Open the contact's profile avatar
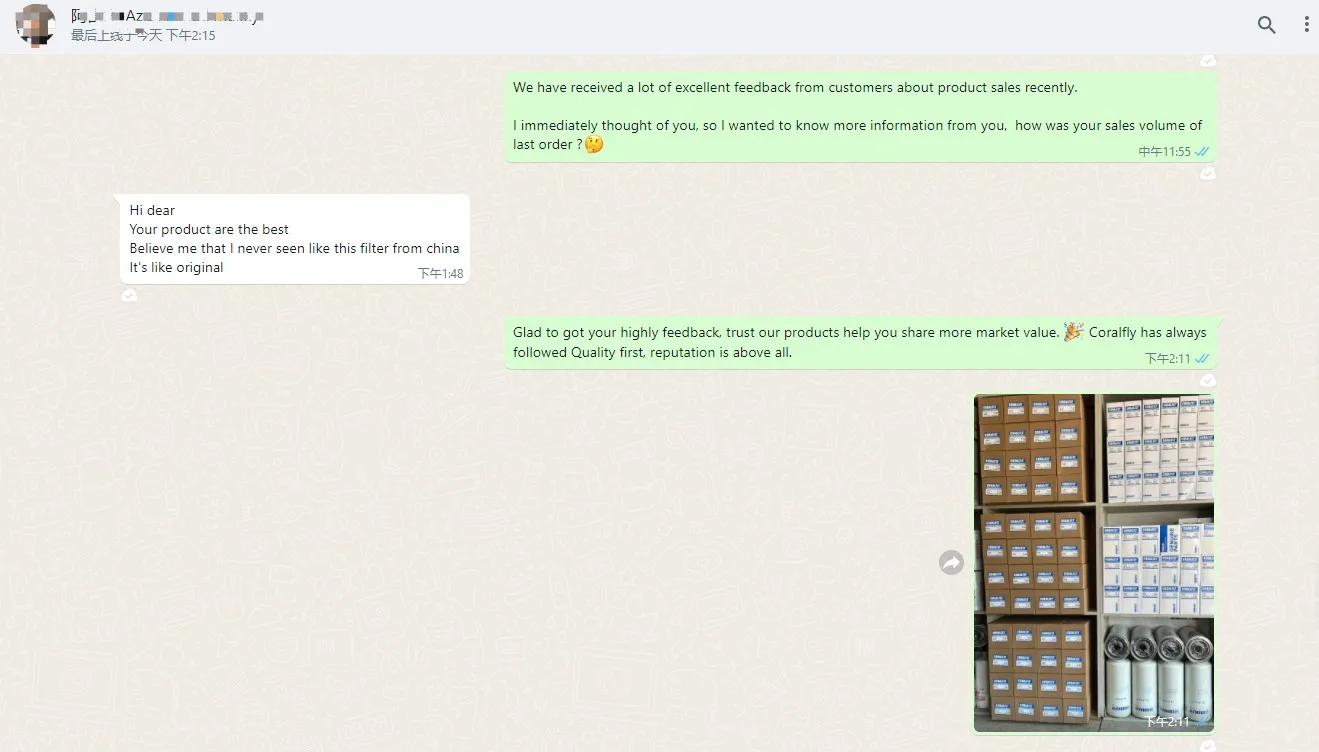The height and width of the screenshot is (752, 1319). (37, 25)
